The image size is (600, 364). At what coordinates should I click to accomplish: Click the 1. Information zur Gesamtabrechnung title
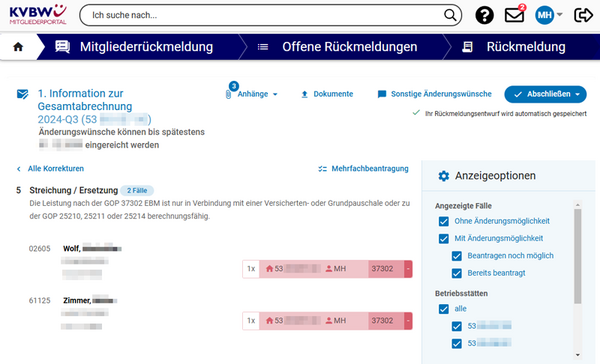click(85, 100)
